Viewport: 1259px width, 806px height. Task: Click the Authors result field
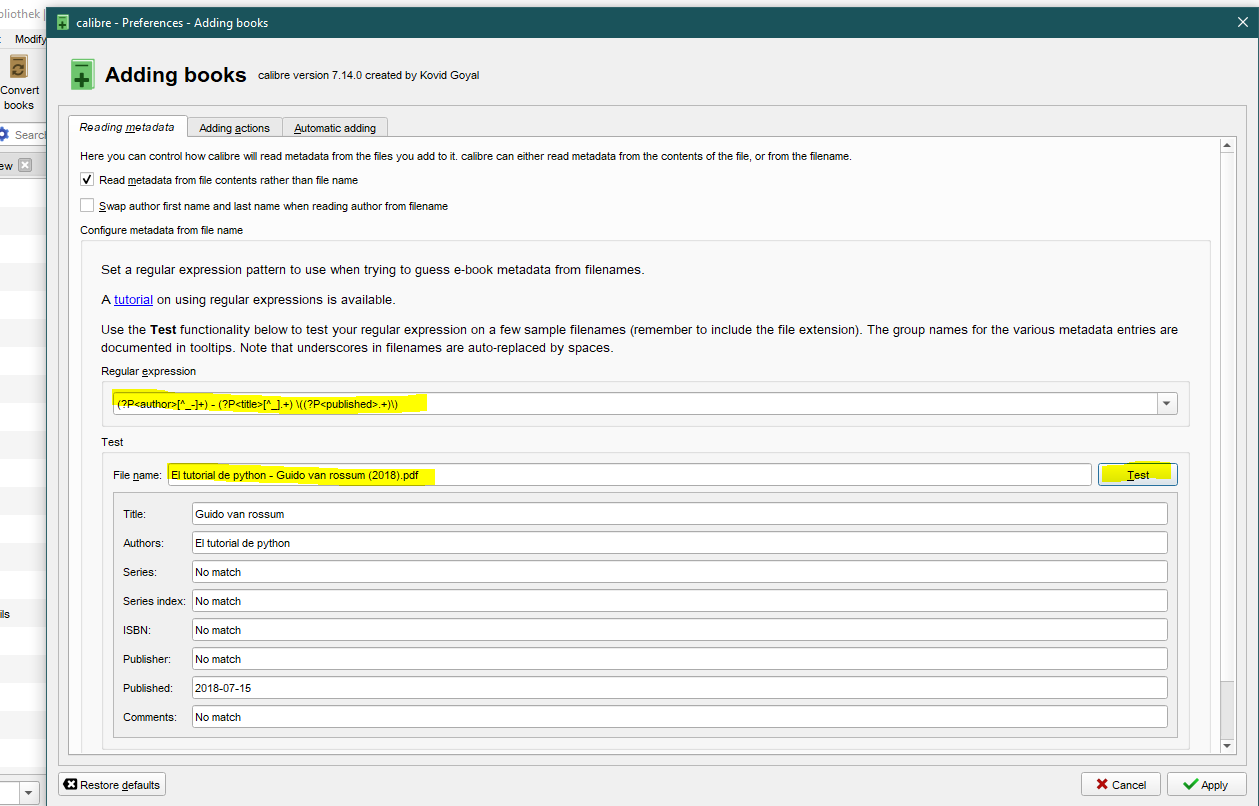(x=680, y=543)
